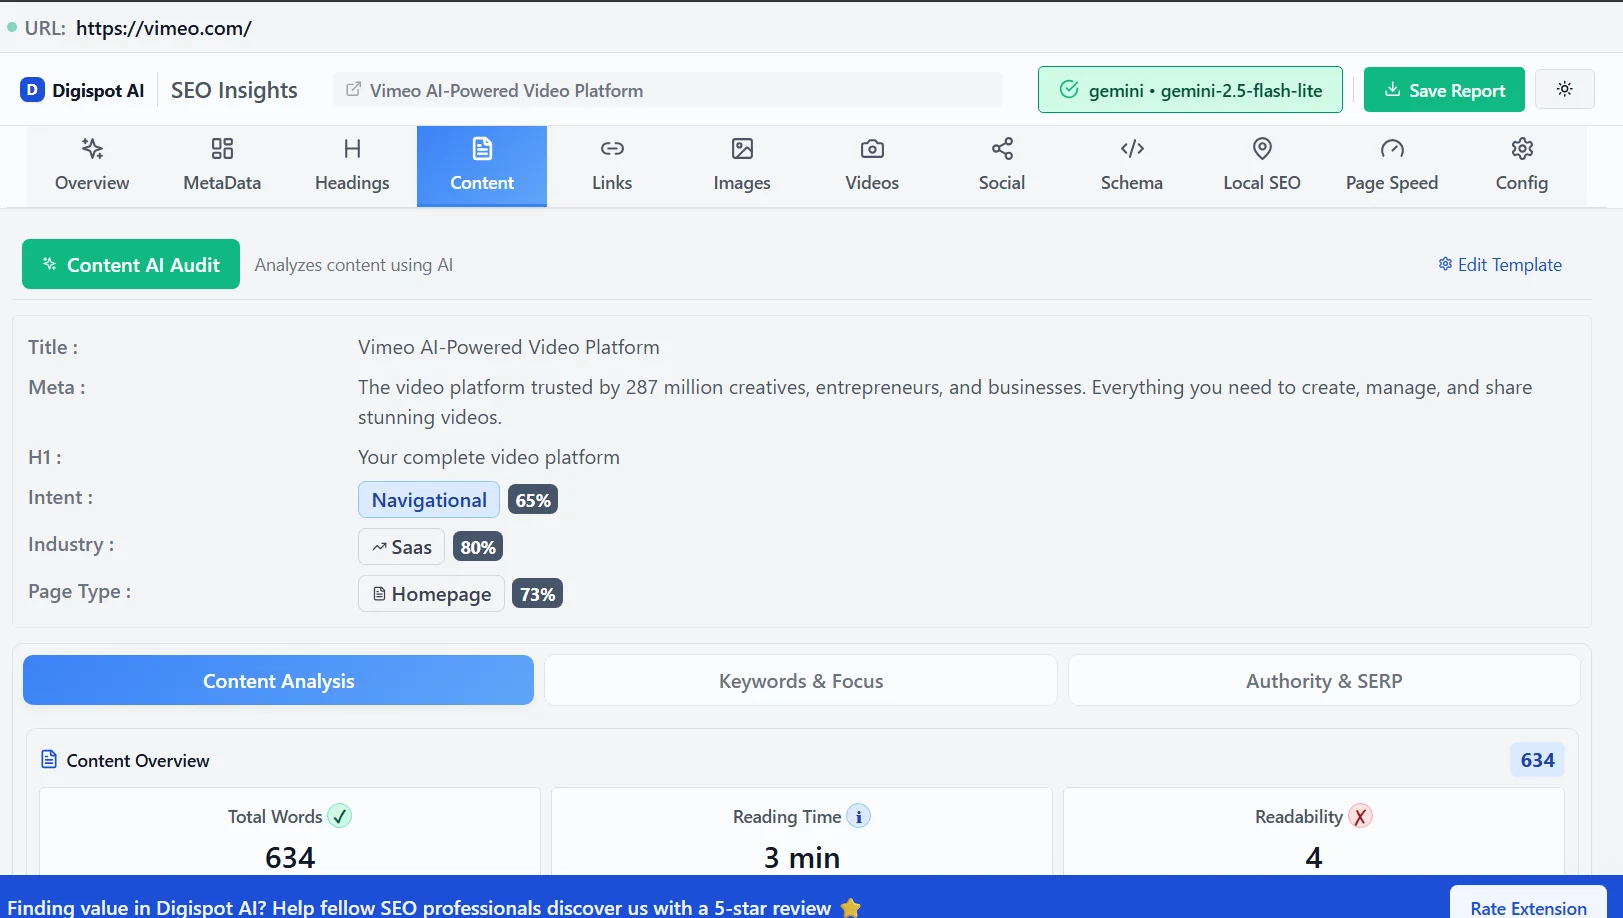Click the check-circle icon in the gemini button
This screenshot has width=1623, height=918.
click(x=1069, y=90)
